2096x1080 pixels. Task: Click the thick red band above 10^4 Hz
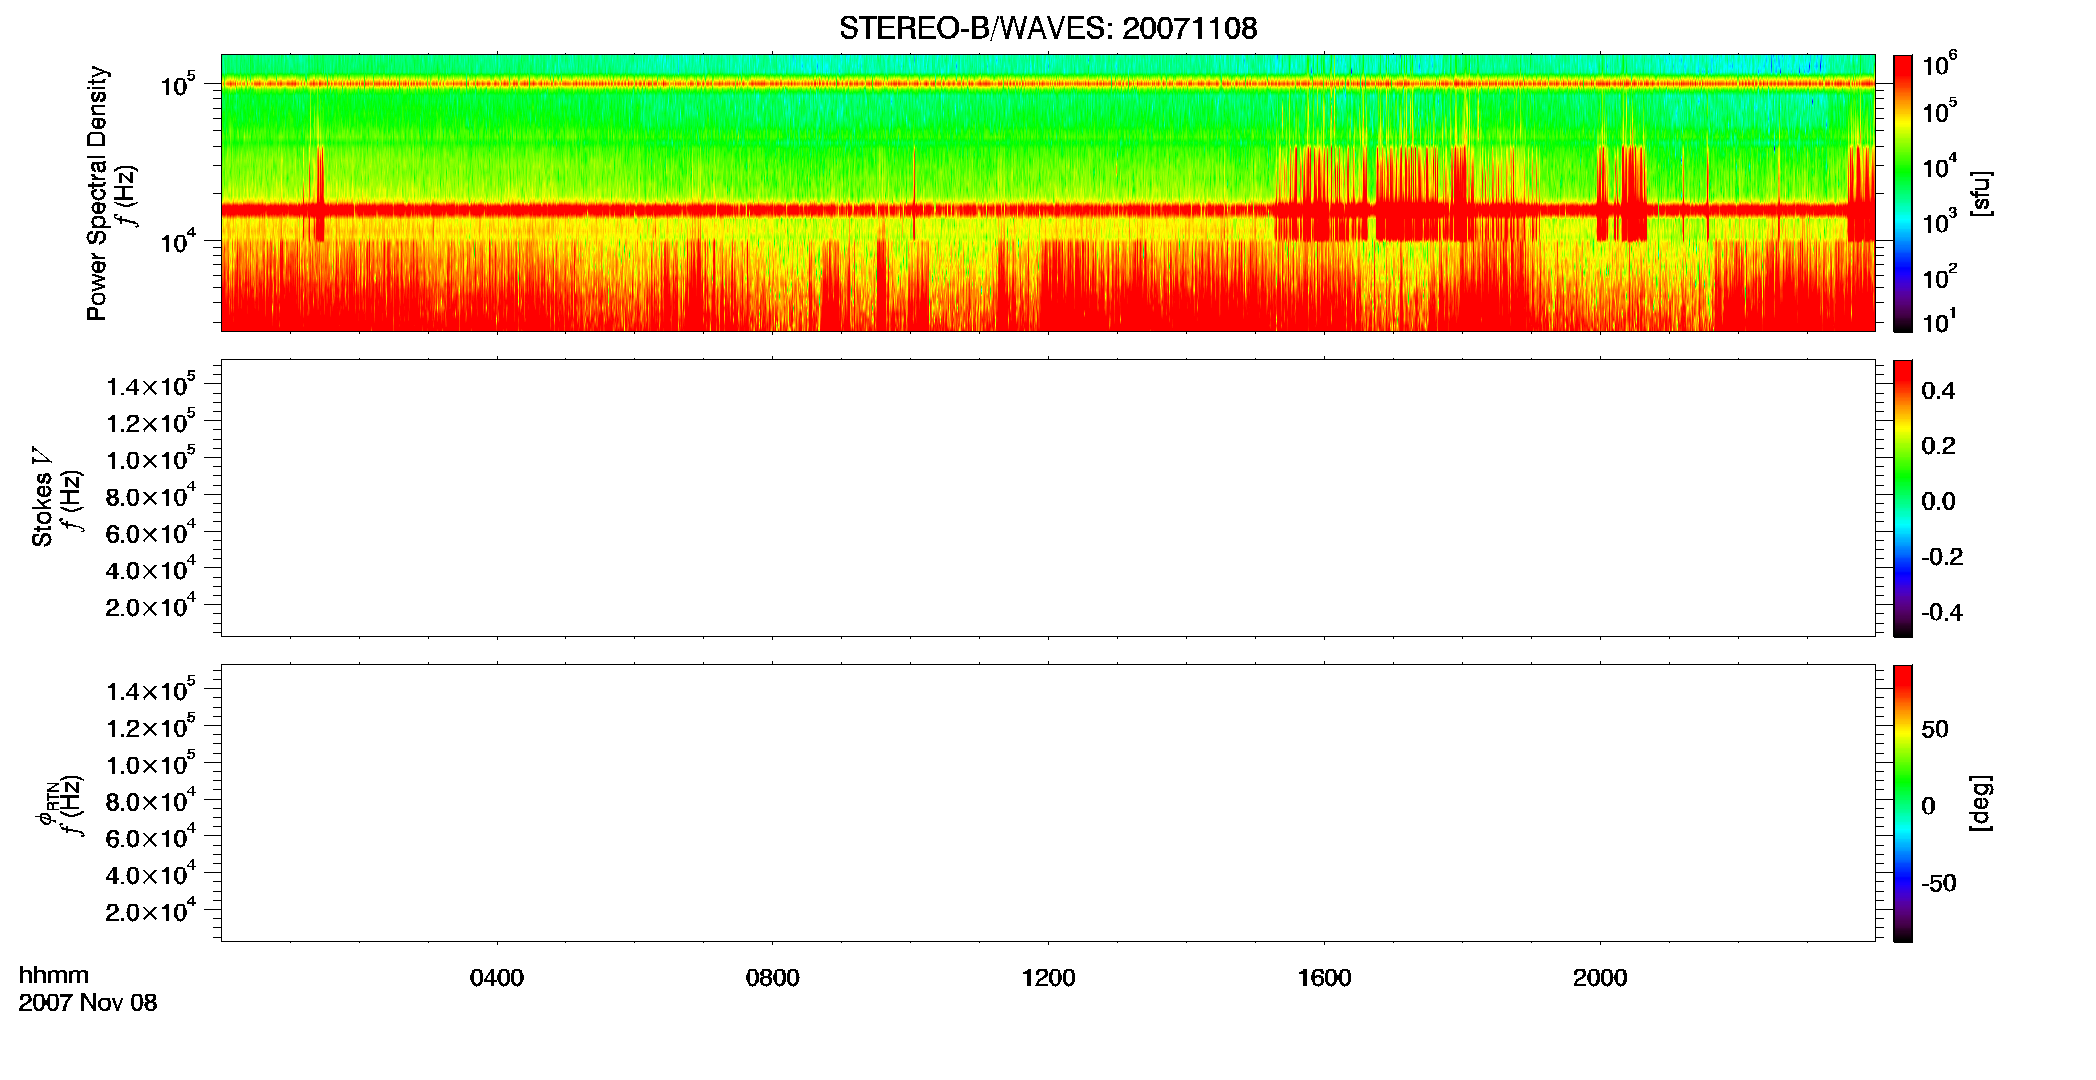coord(1048,210)
